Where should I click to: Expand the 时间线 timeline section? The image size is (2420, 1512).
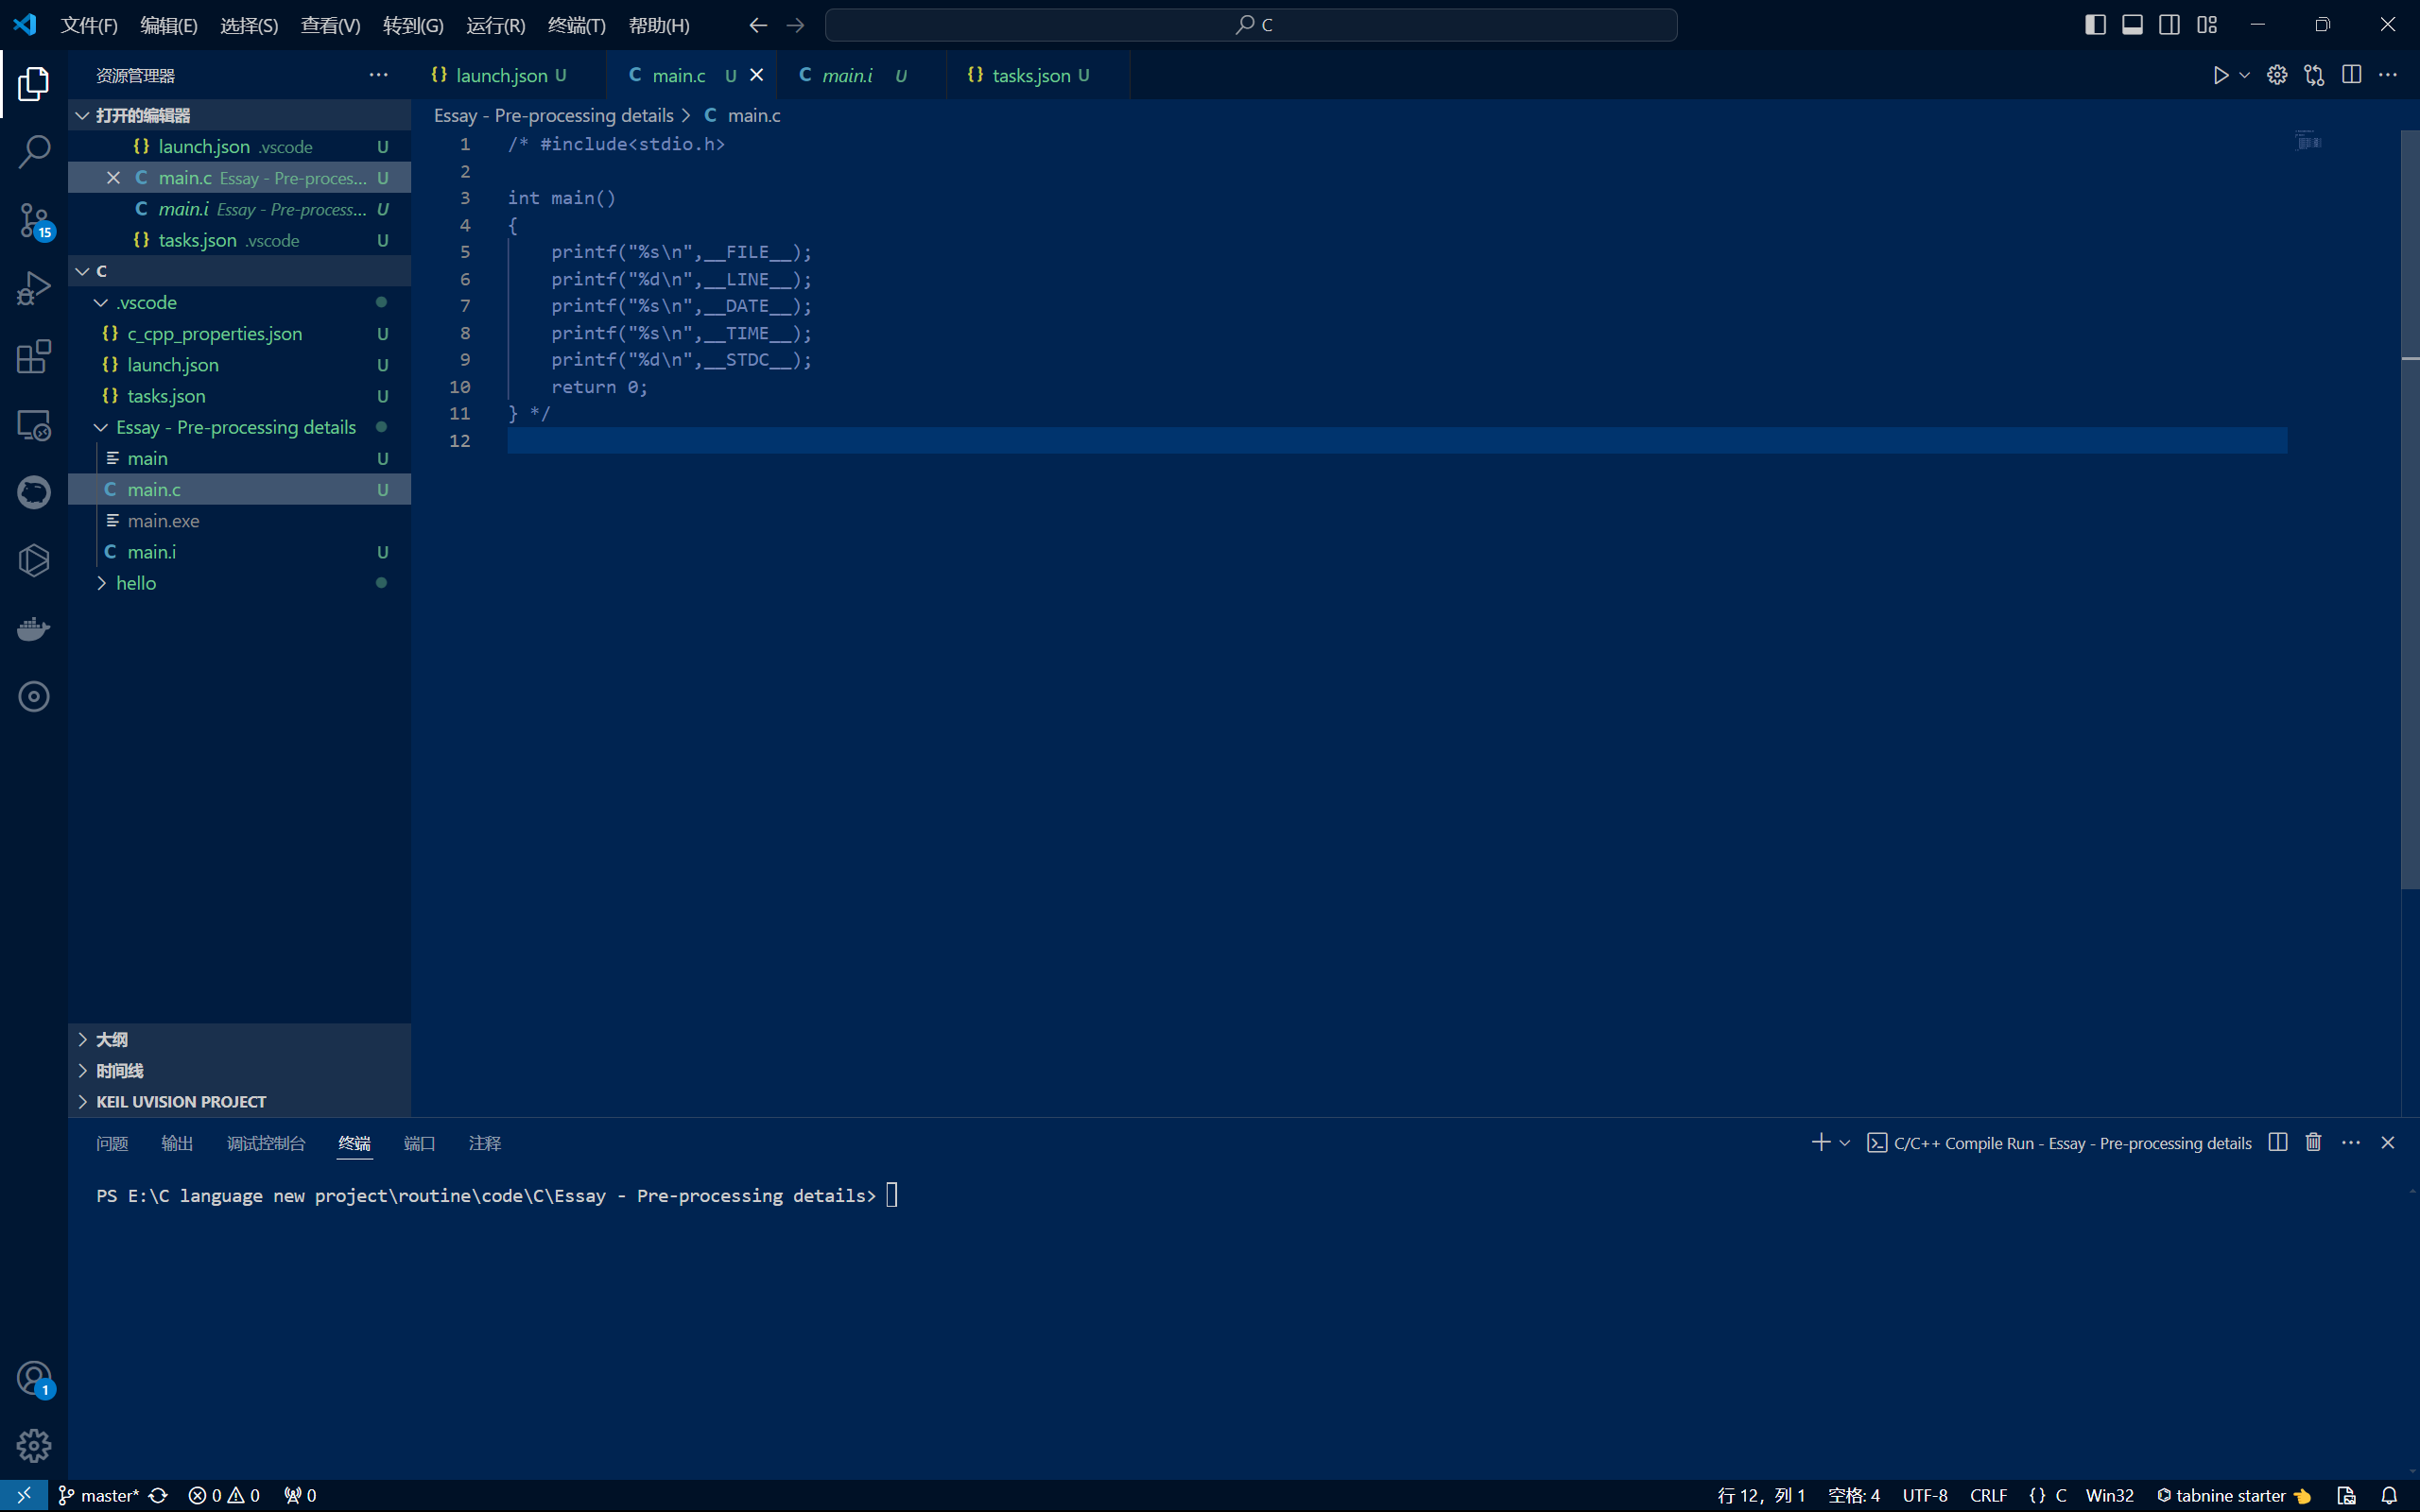[x=239, y=1070]
